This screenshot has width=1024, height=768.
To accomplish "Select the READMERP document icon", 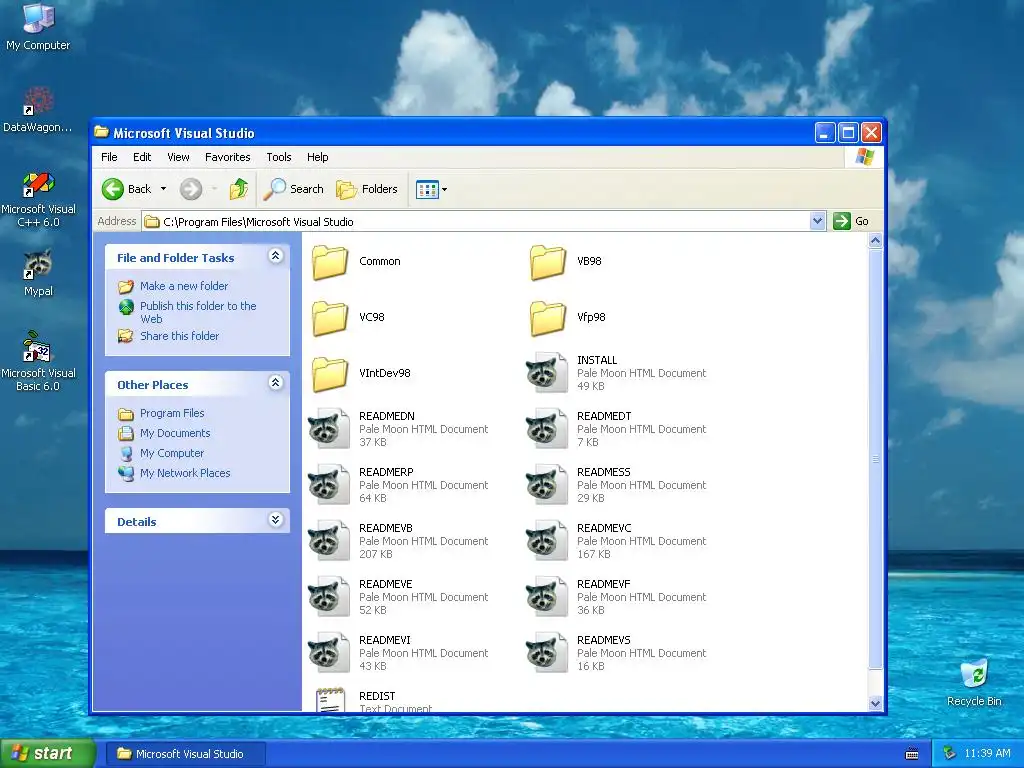I will [329, 485].
